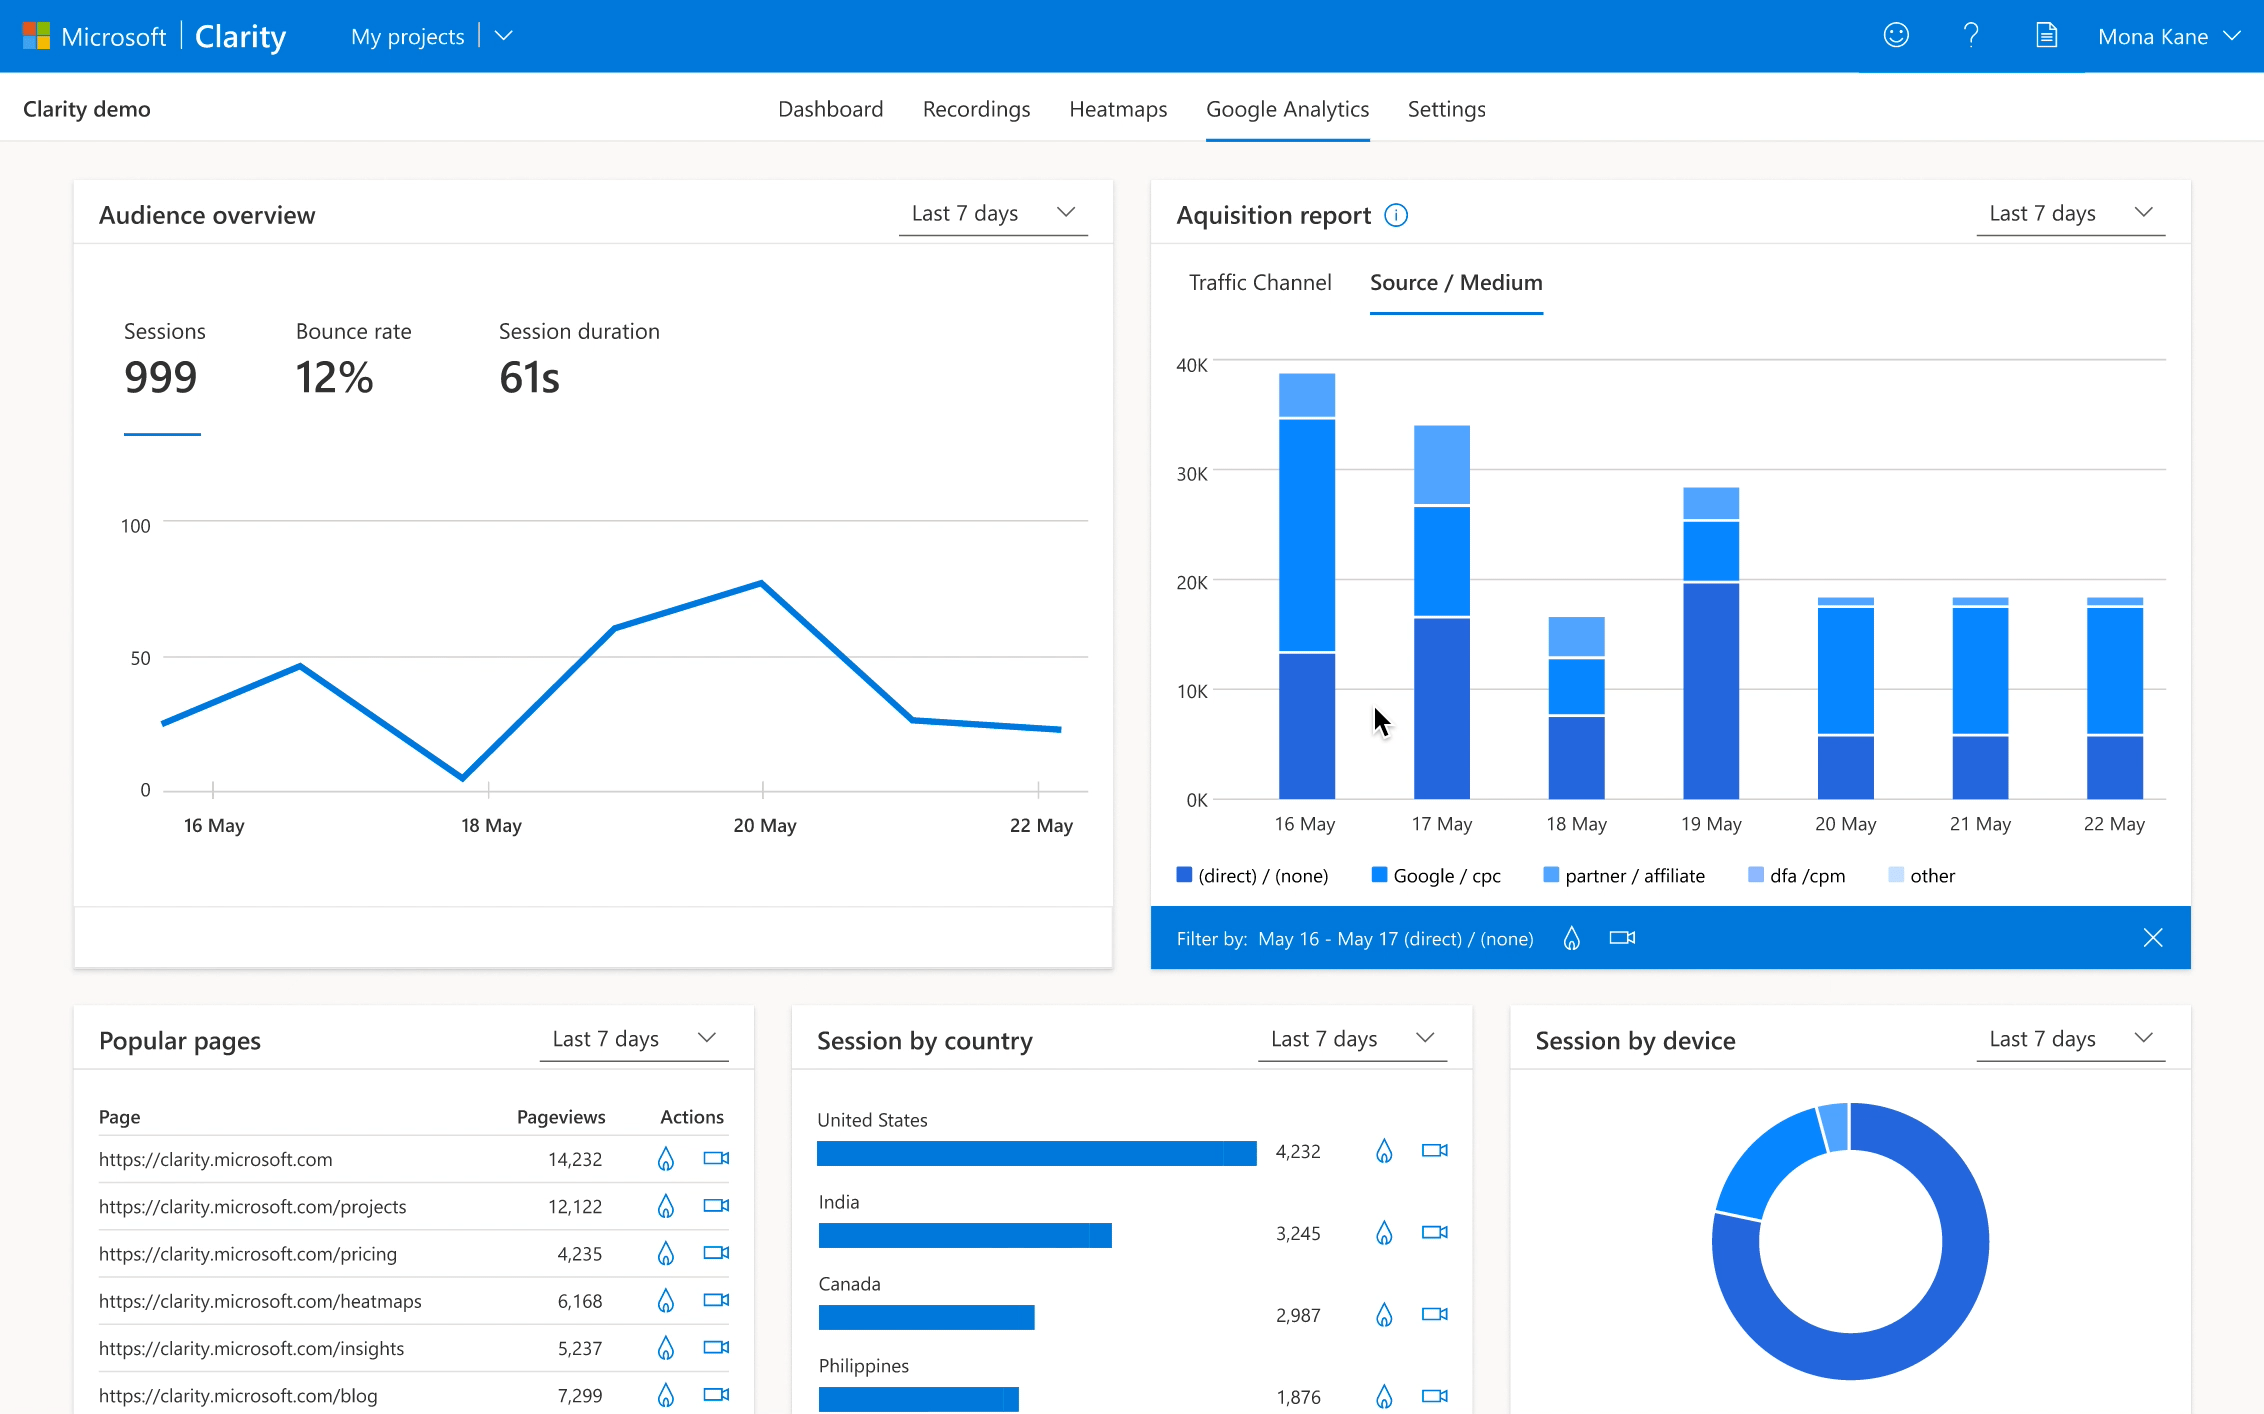Click the Microsoft logo in the header
The height and width of the screenshot is (1414, 2264).
coord(37,36)
